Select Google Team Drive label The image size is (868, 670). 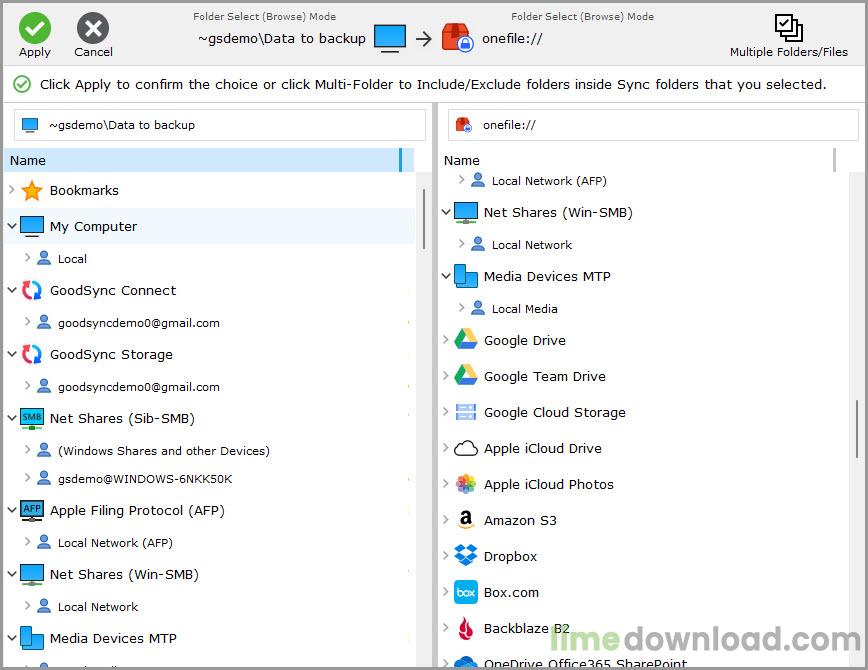tap(545, 377)
